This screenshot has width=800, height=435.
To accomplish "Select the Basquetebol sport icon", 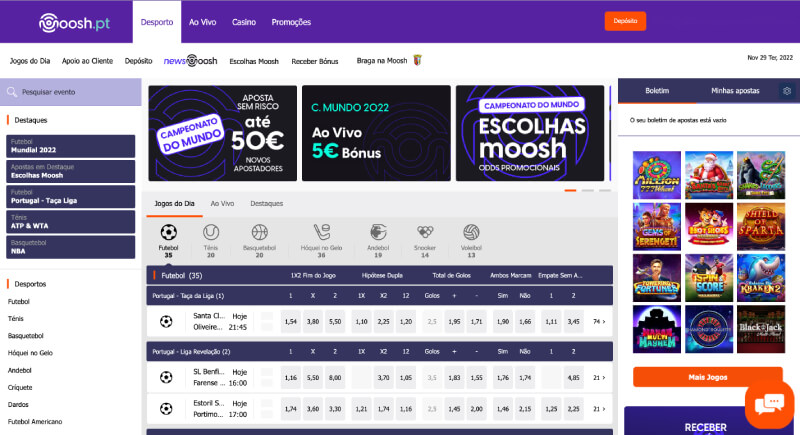I will [259, 233].
